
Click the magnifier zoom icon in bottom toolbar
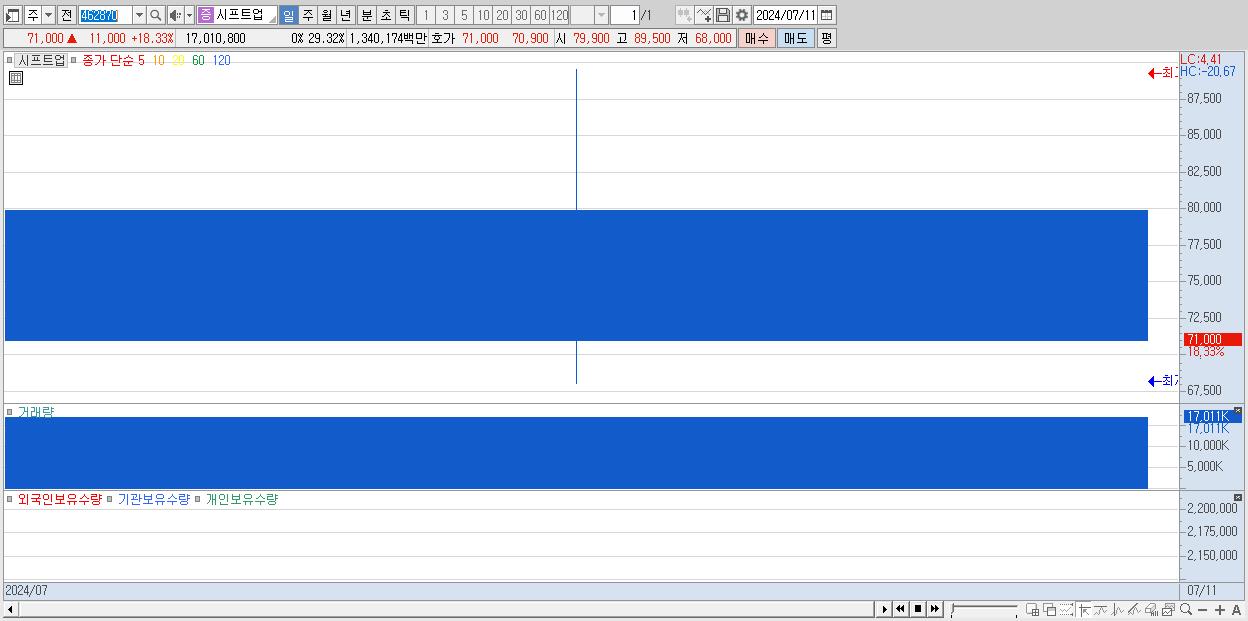1186,609
